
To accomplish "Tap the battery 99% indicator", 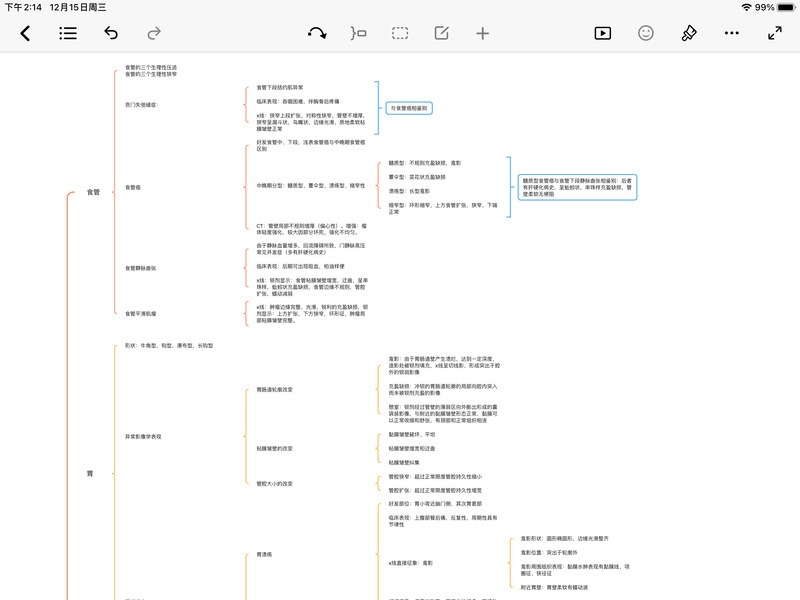I will tap(774, 7).
